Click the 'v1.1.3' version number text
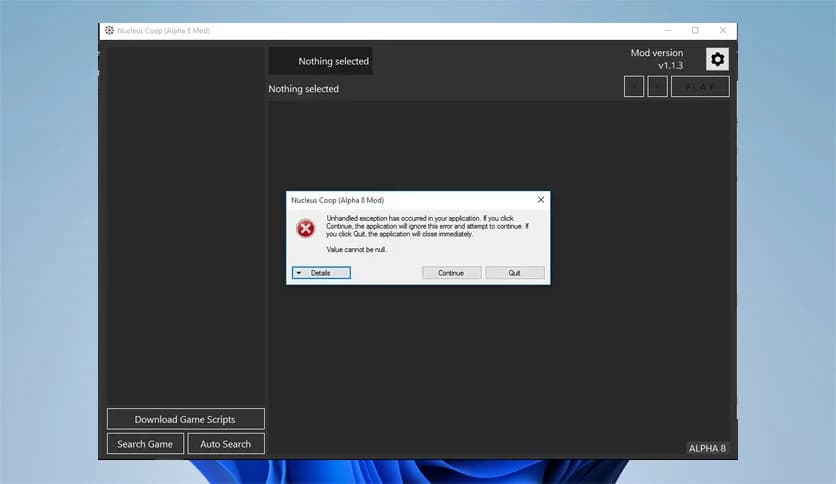836x484 pixels. point(670,66)
